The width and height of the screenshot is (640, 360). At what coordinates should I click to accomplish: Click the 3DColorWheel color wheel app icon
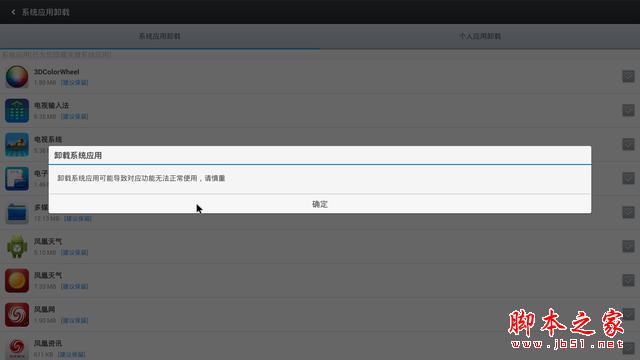17,76
